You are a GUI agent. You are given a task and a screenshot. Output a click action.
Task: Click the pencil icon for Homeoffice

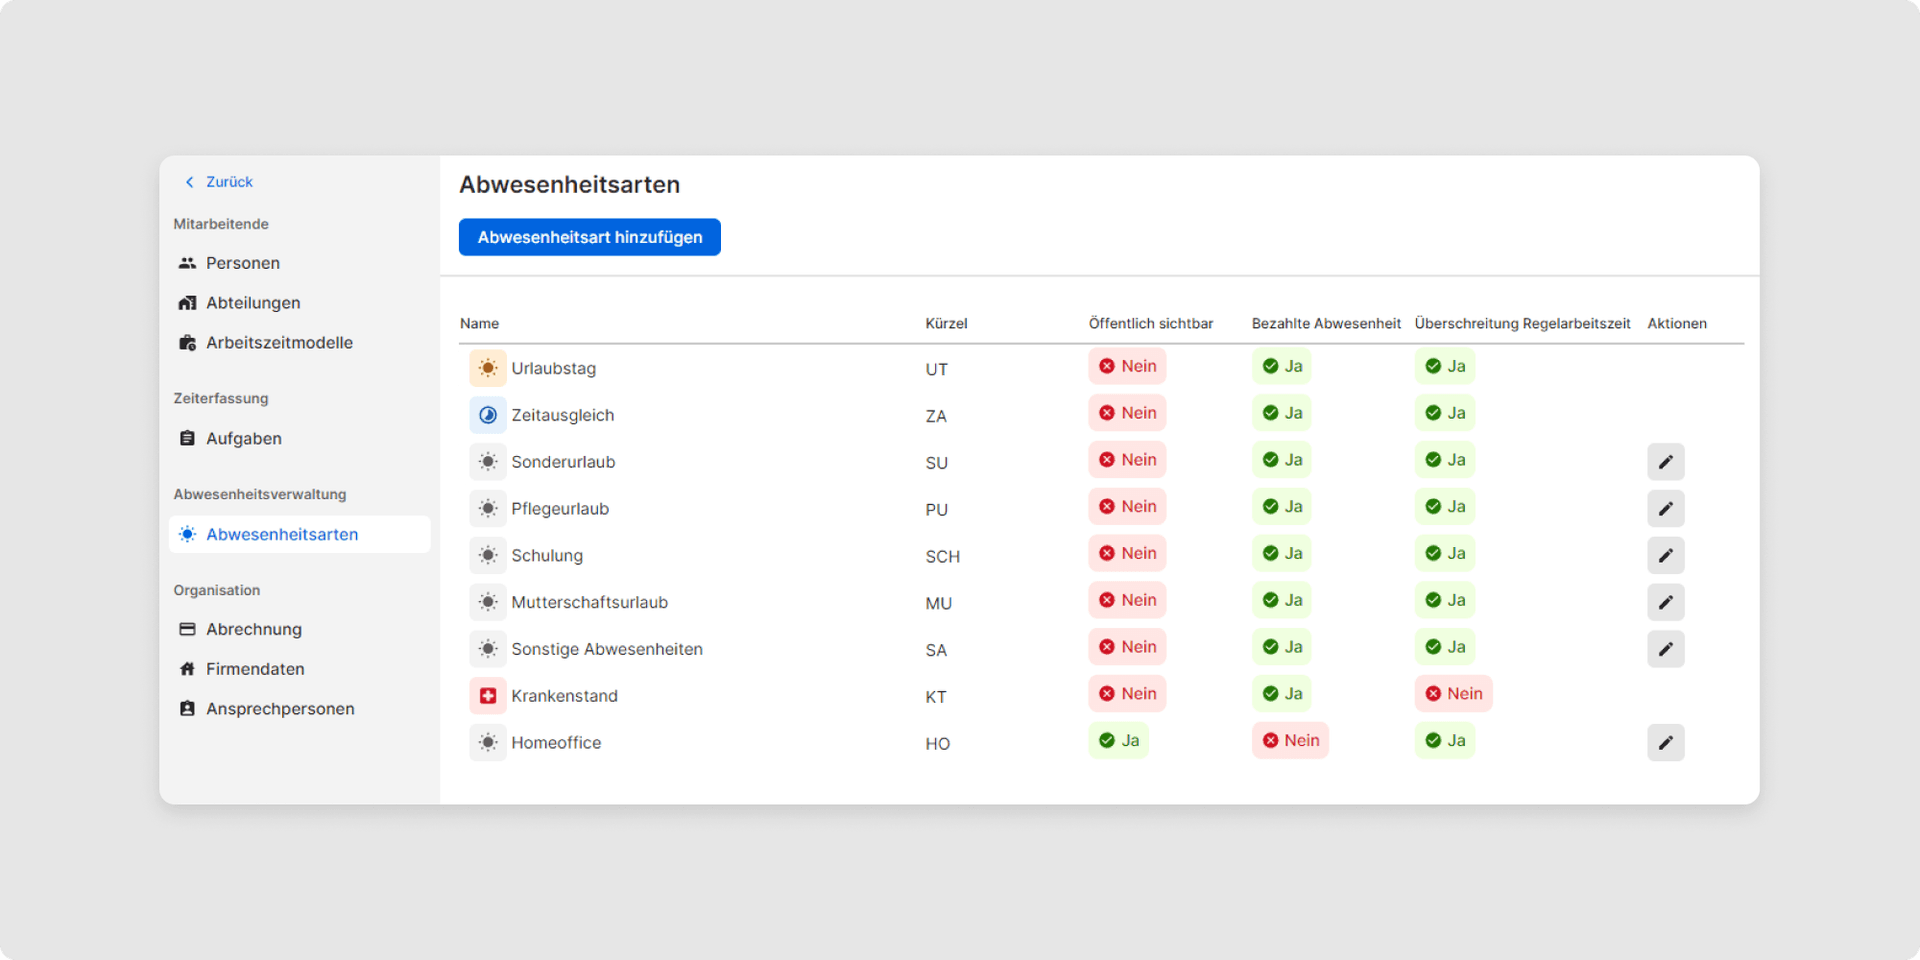click(1665, 743)
